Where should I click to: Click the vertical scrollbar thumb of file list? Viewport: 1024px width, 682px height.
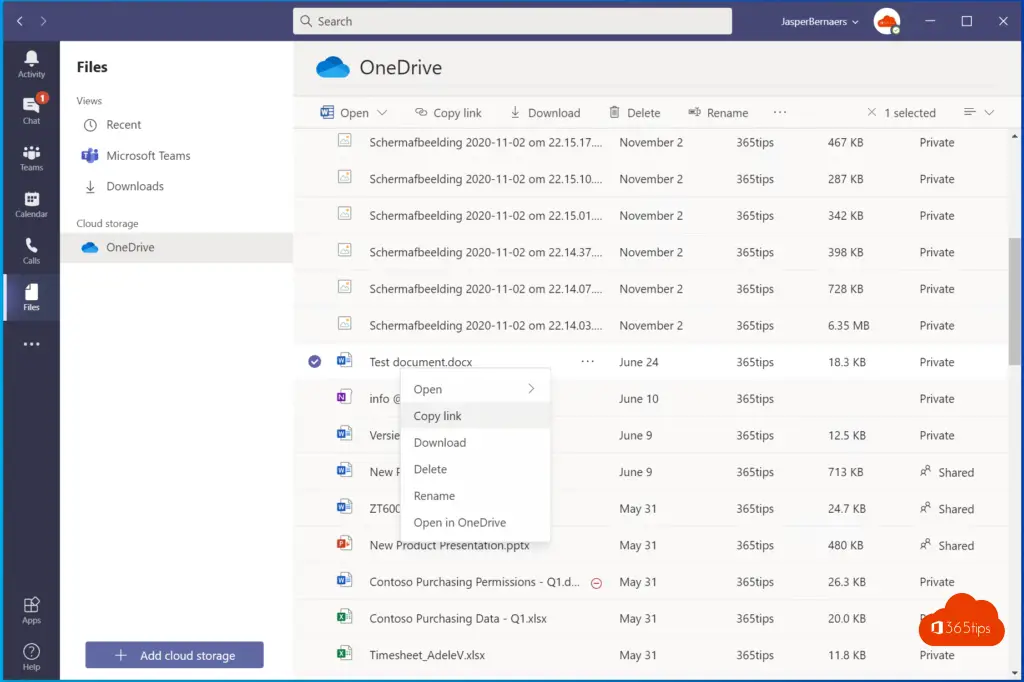[x=1014, y=300]
